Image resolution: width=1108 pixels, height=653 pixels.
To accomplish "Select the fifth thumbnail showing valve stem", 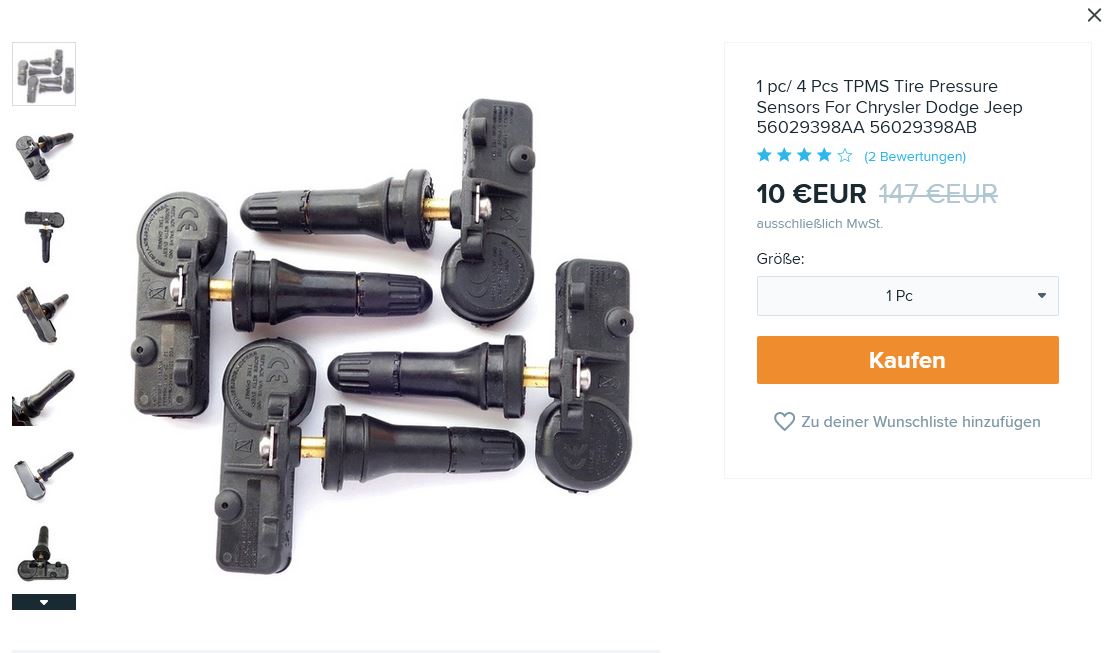I will (x=44, y=396).
